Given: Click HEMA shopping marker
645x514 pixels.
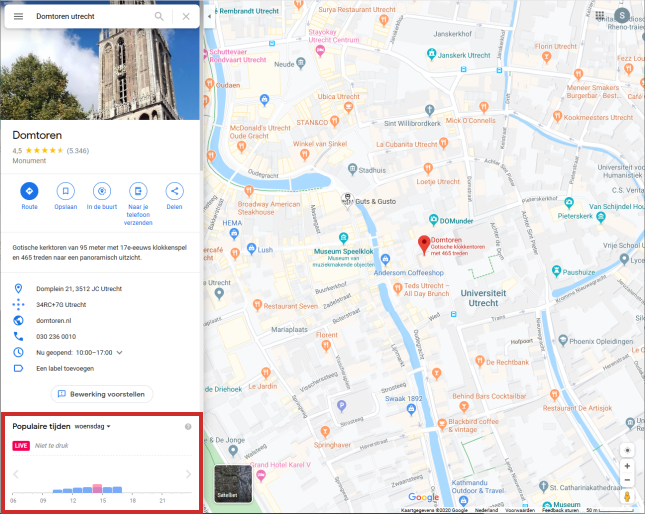Looking at the screenshot, I should click(x=234, y=234).
